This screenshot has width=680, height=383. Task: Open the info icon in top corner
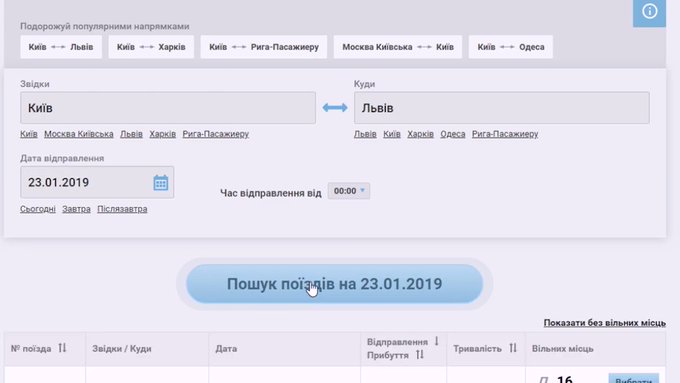[649, 11]
